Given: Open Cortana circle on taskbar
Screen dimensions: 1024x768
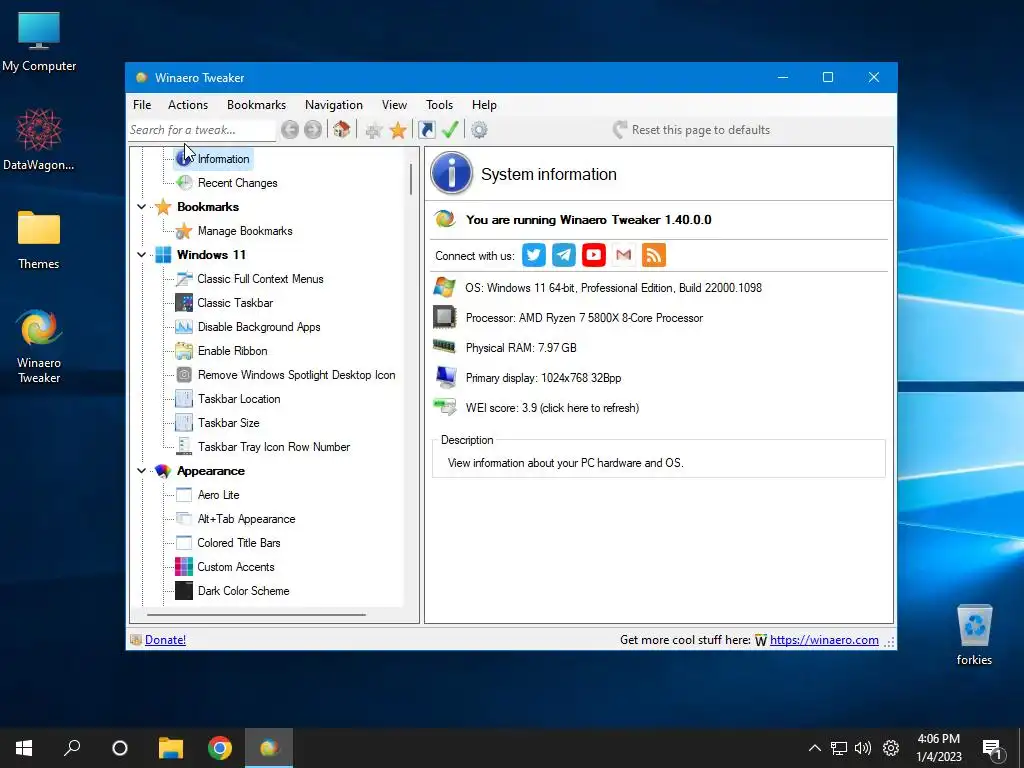Looking at the screenshot, I should tap(120, 748).
